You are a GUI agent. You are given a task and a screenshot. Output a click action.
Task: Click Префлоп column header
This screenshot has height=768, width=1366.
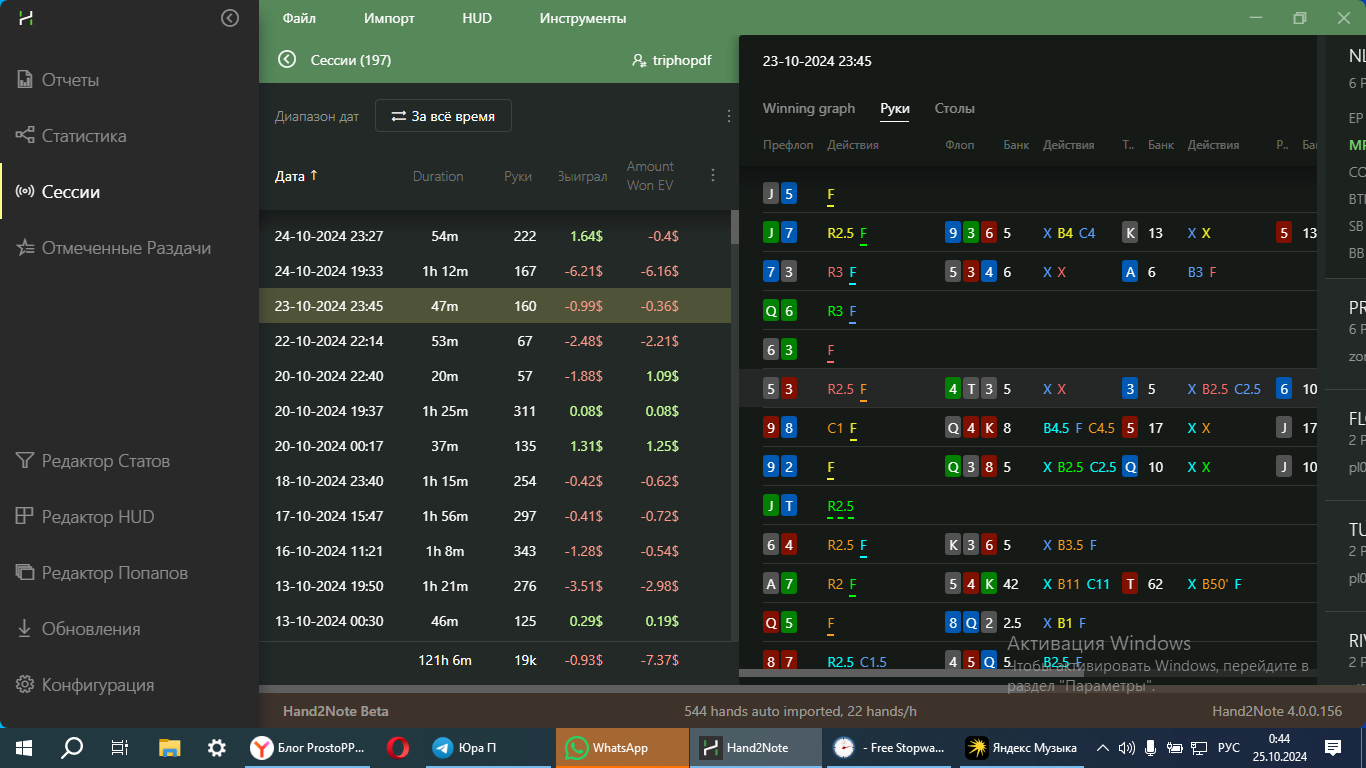[788, 145]
